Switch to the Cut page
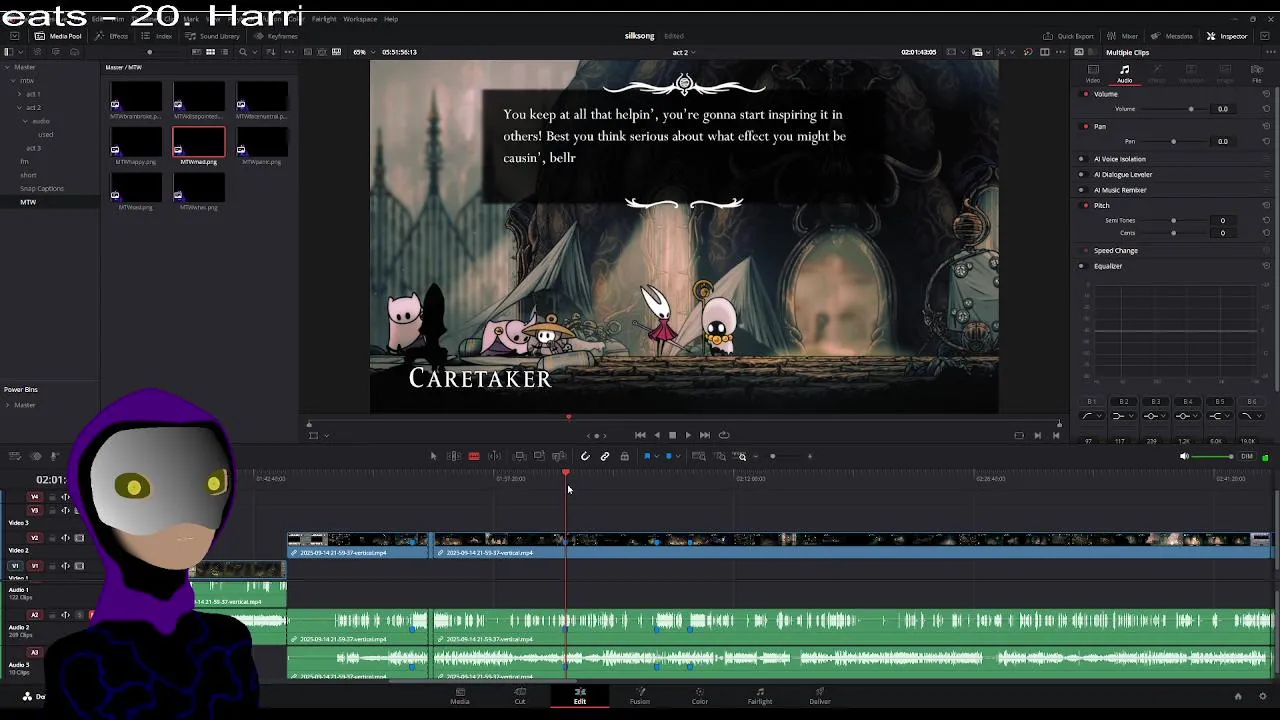1280x720 pixels. coord(520,696)
